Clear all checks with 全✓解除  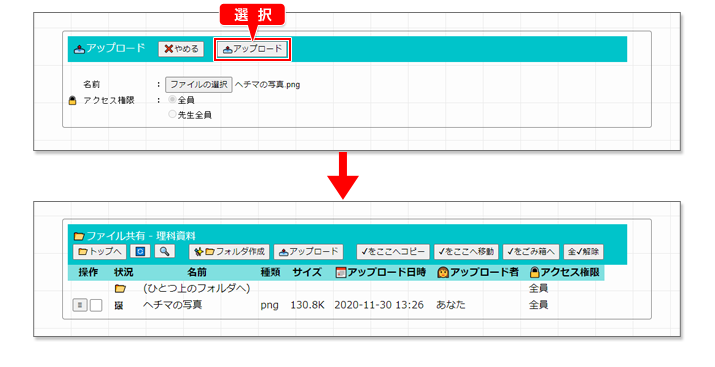pos(584,251)
